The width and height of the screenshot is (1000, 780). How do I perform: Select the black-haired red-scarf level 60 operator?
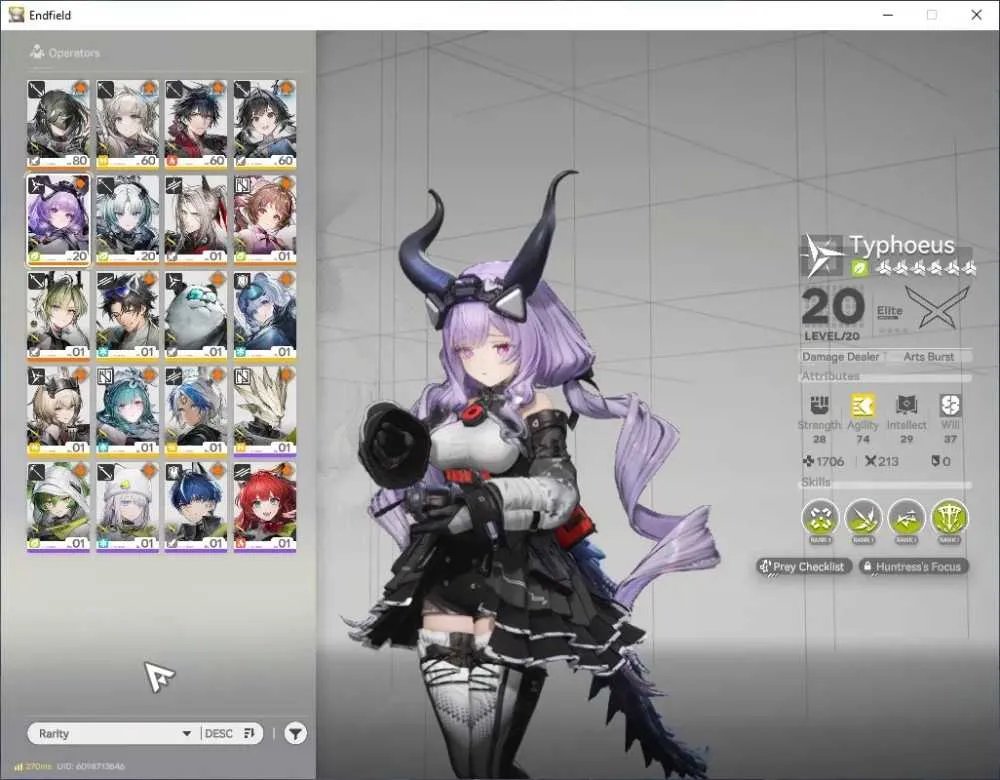(196, 124)
